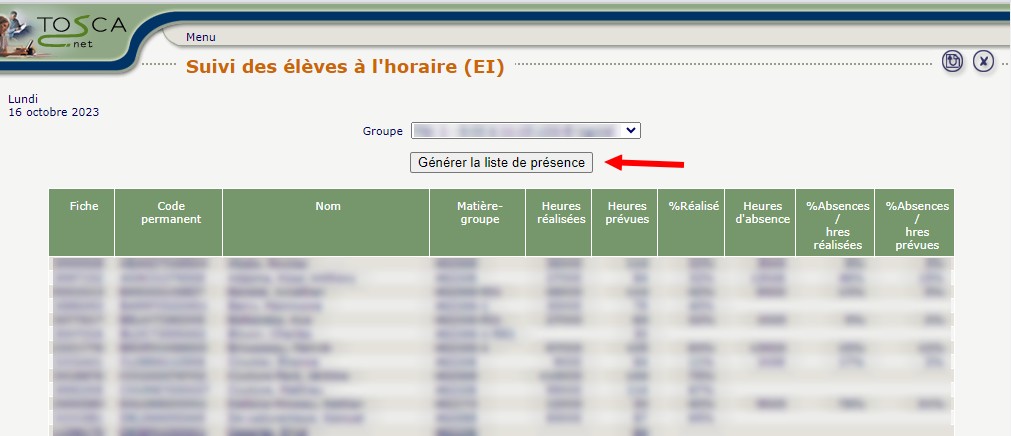The width and height of the screenshot is (1011, 436).
Task: Click the Suivi des élèves à l'horaire title
Action: pos(345,68)
